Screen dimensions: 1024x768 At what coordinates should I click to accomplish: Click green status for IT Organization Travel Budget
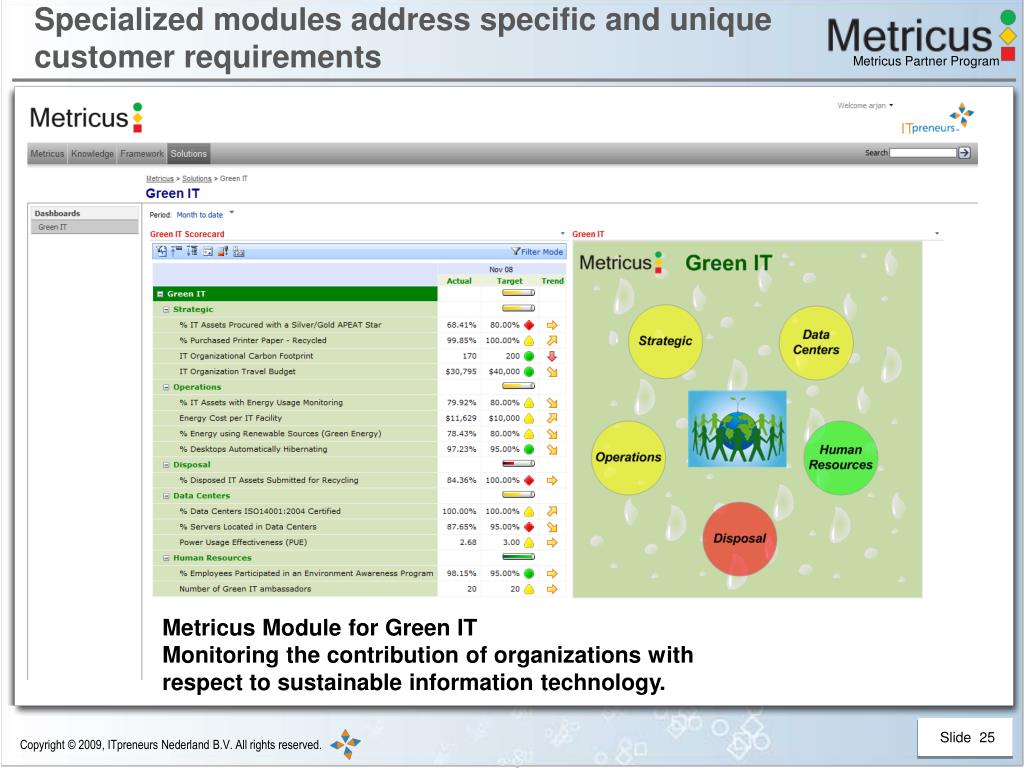(529, 372)
